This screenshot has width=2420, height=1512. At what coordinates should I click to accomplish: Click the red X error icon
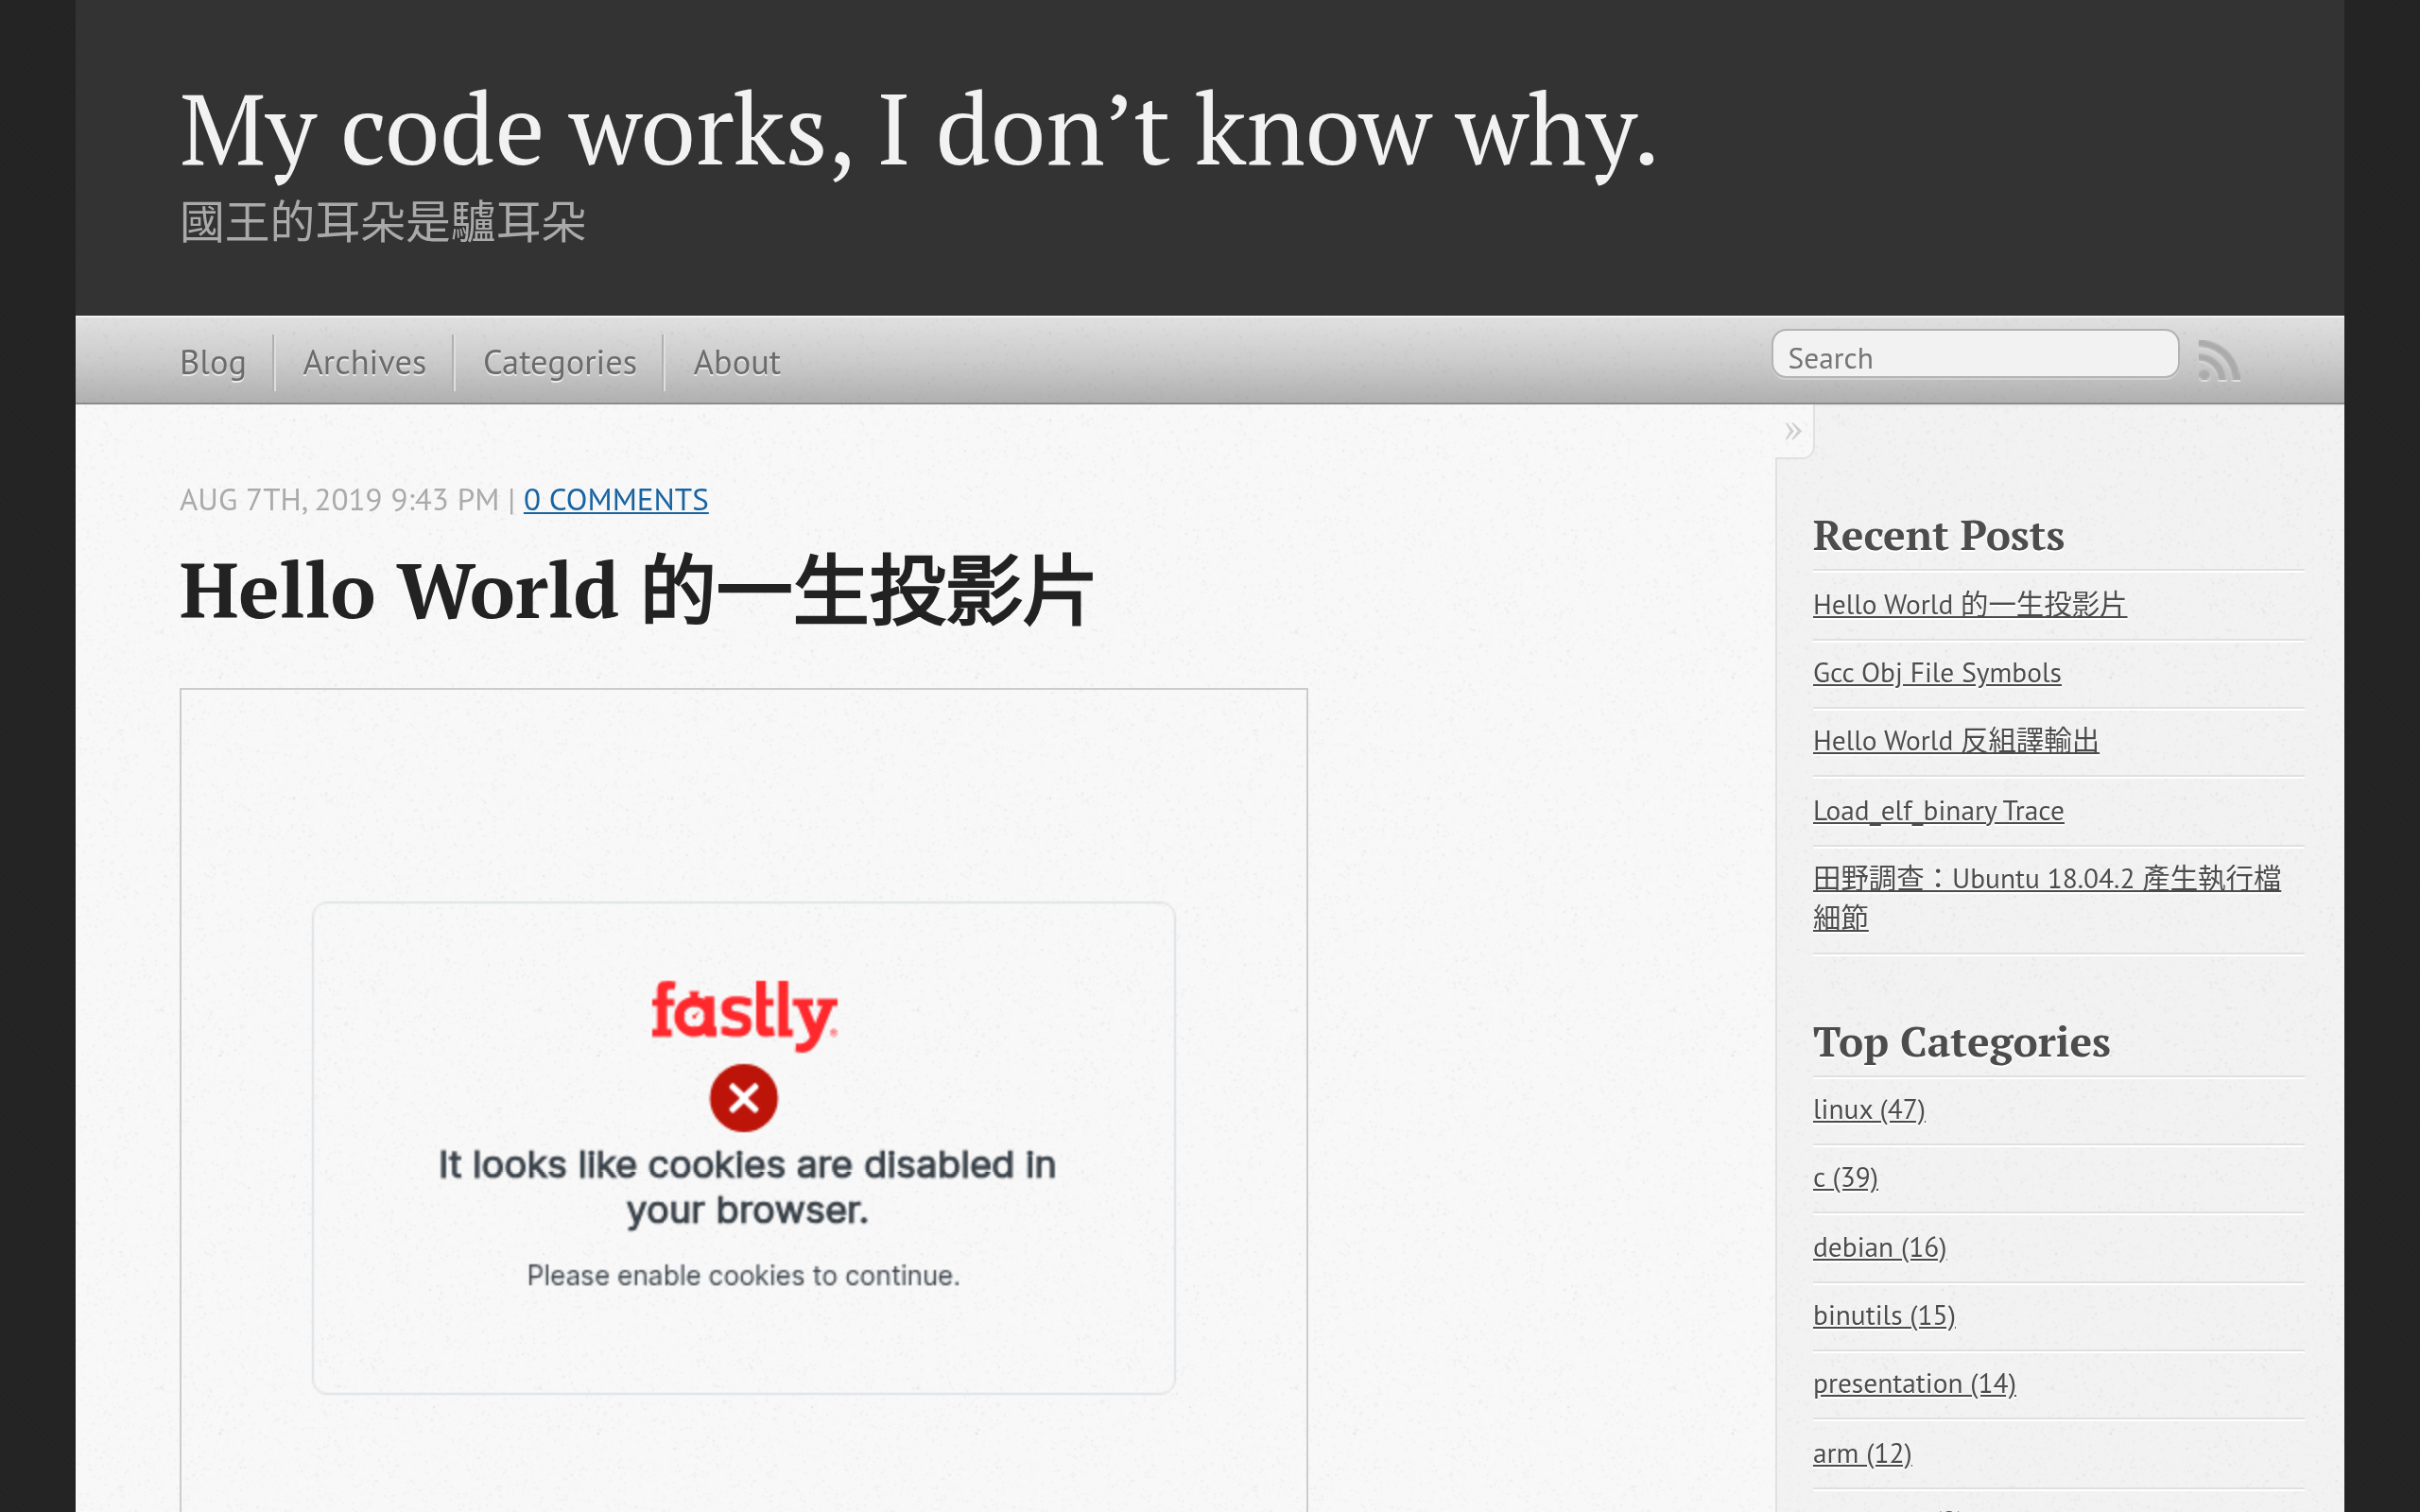click(743, 1098)
